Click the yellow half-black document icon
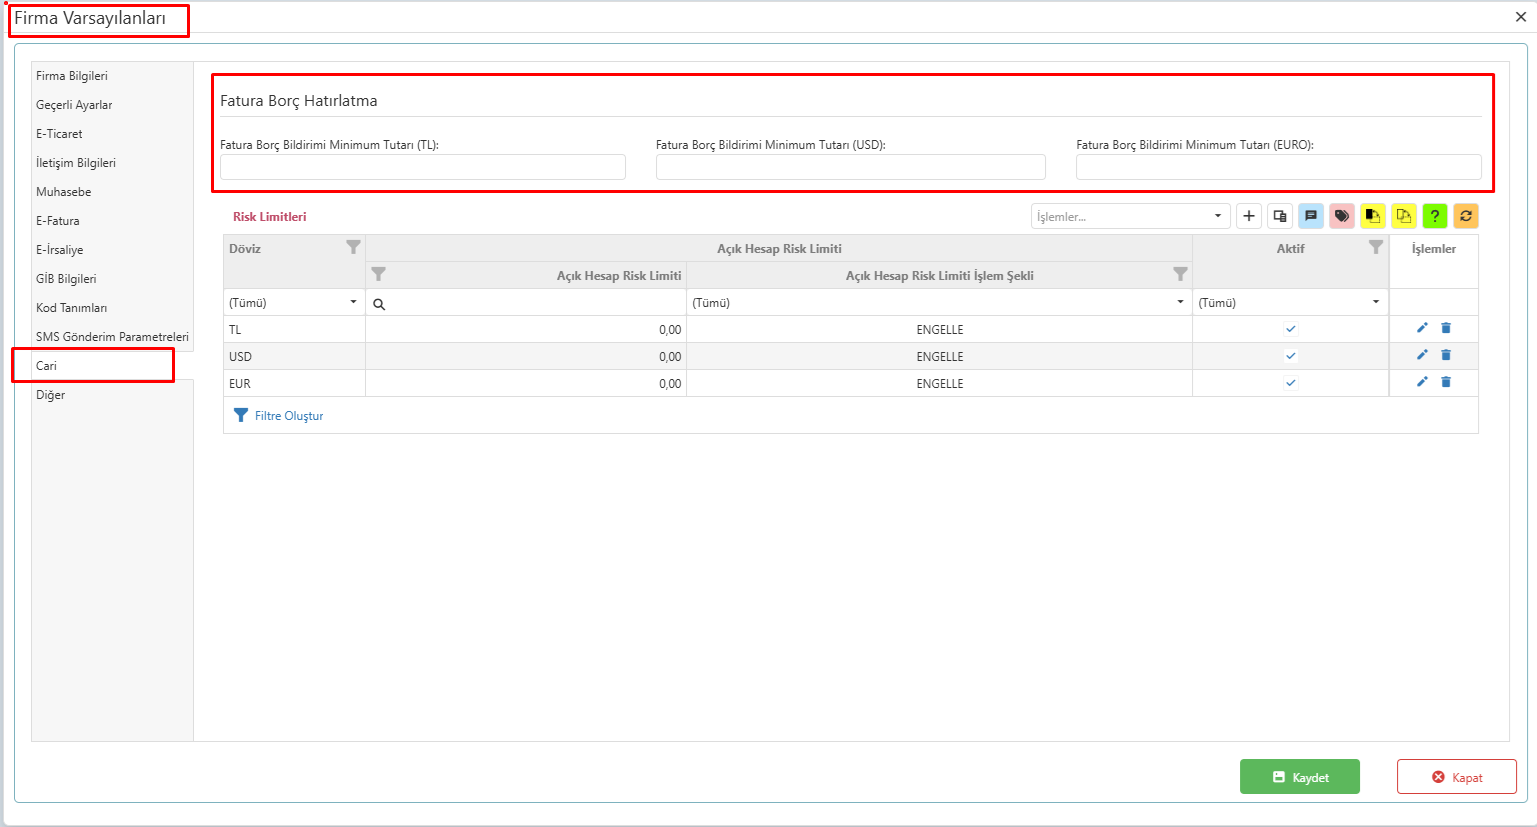Screen dimensions: 1537x827 pyautogui.click(x=1373, y=216)
